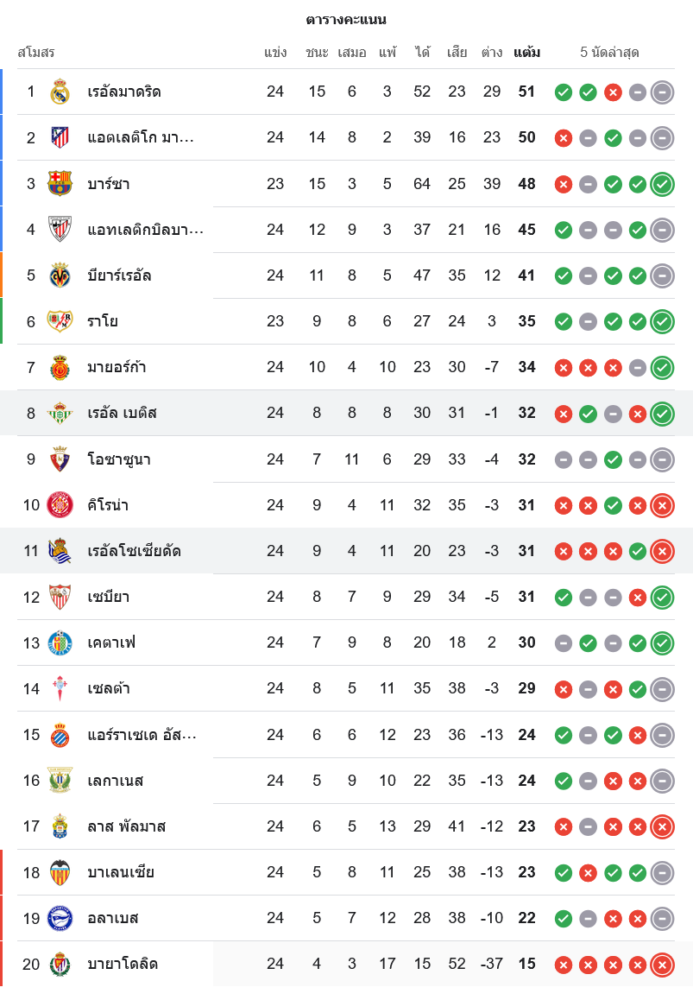Click the Barcelona club crest
The width and height of the screenshot is (693, 1000).
(60, 184)
